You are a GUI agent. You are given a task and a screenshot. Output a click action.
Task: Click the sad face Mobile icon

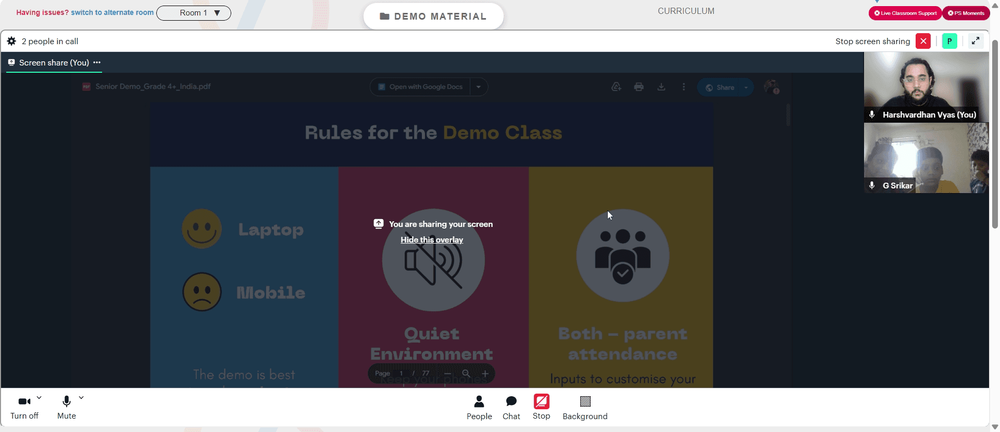pos(202,292)
